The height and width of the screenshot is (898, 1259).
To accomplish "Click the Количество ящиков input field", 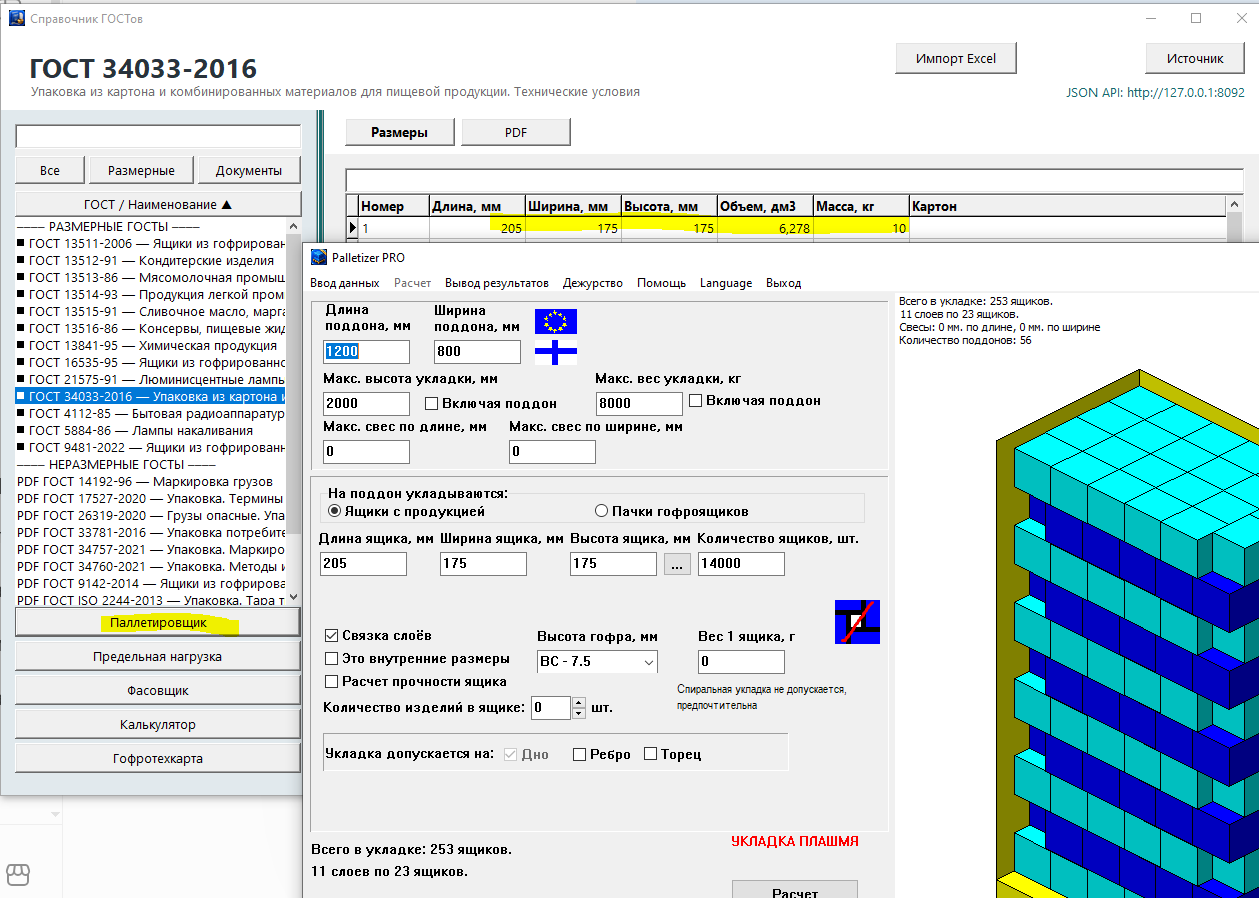I will coord(741,564).
